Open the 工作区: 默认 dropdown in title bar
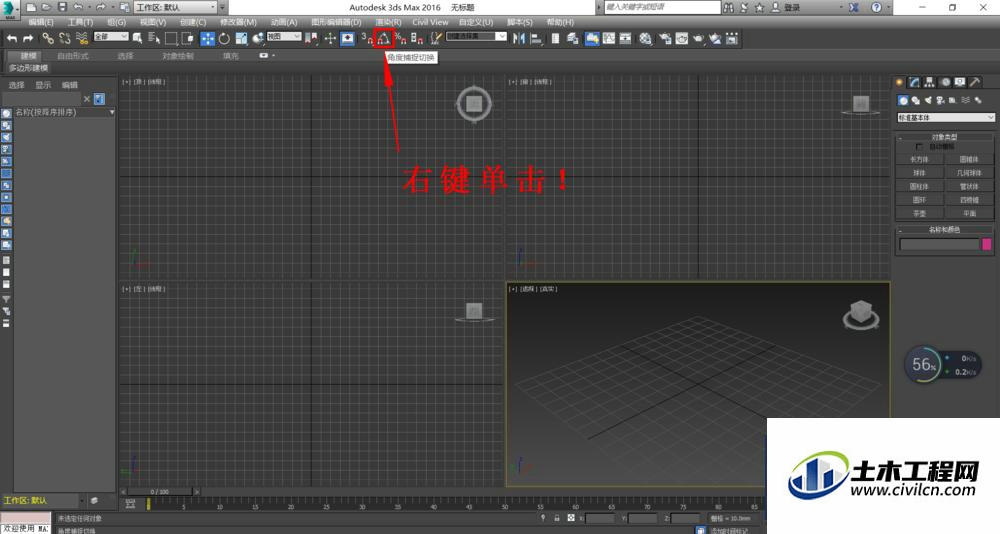This screenshot has height=534, width=1000. pos(175,7)
